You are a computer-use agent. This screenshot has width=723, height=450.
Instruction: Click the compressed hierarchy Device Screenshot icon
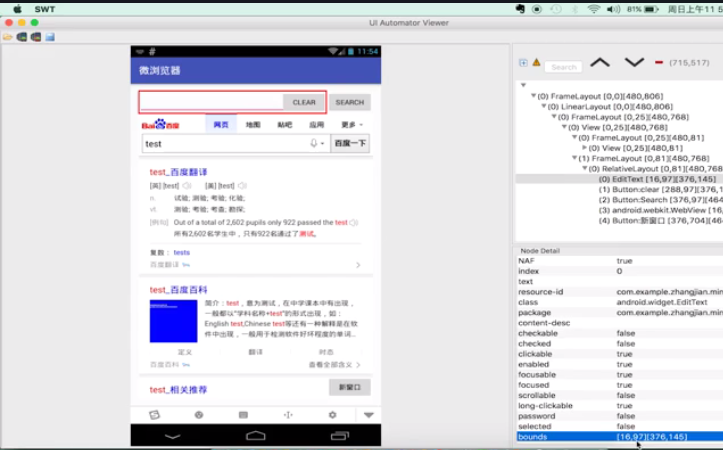click(36, 37)
